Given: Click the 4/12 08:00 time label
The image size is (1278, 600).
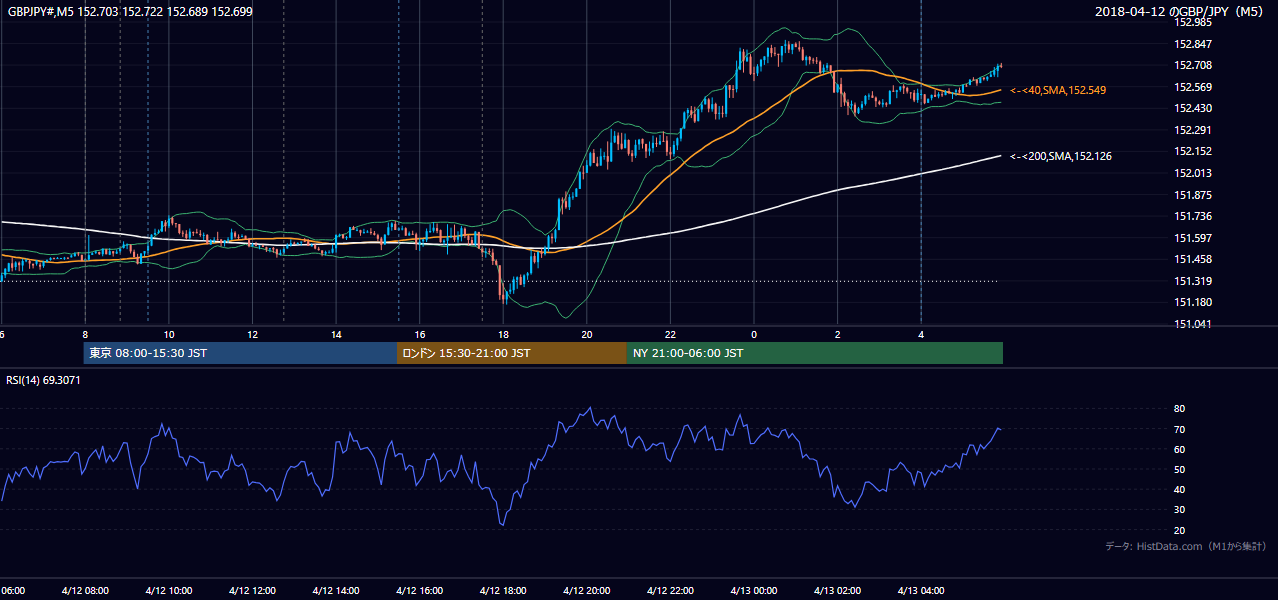Looking at the screenshot, I should pyautogui.click(x=85, y=591).
